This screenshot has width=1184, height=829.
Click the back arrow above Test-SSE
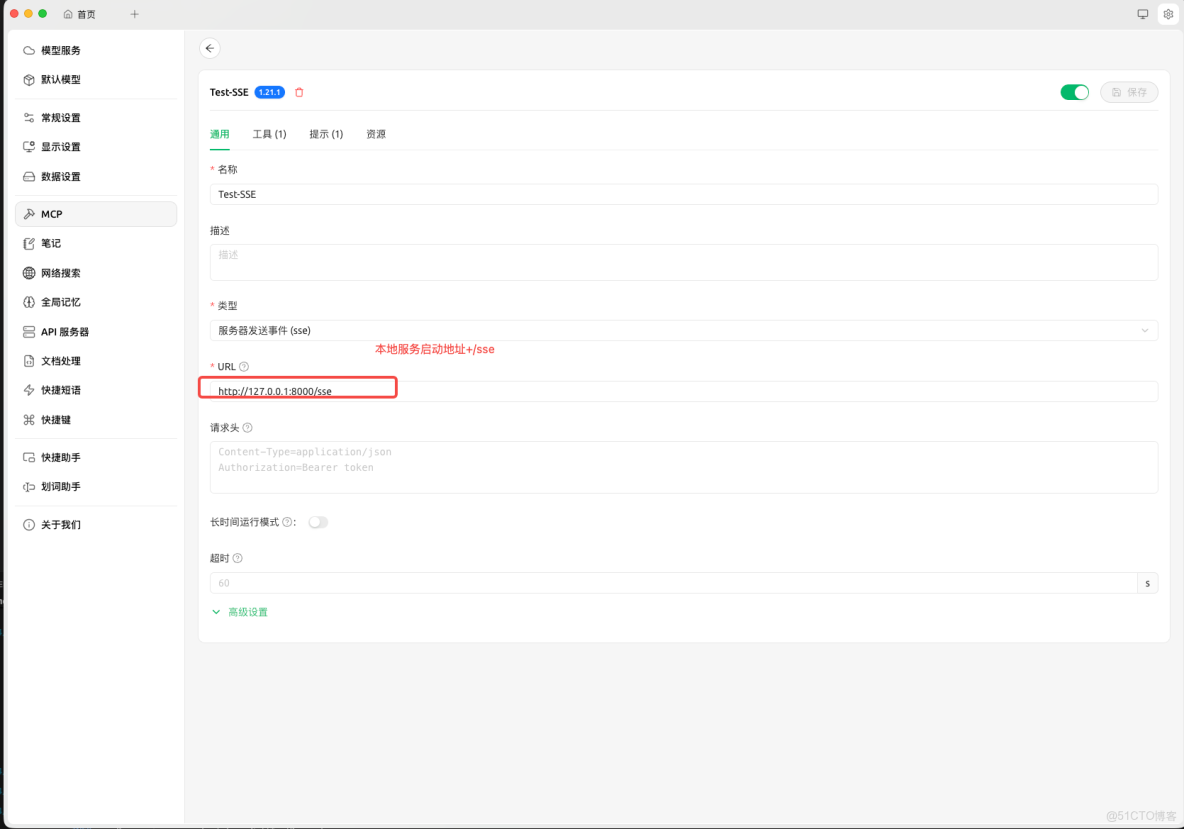click(x=210, y=47)
